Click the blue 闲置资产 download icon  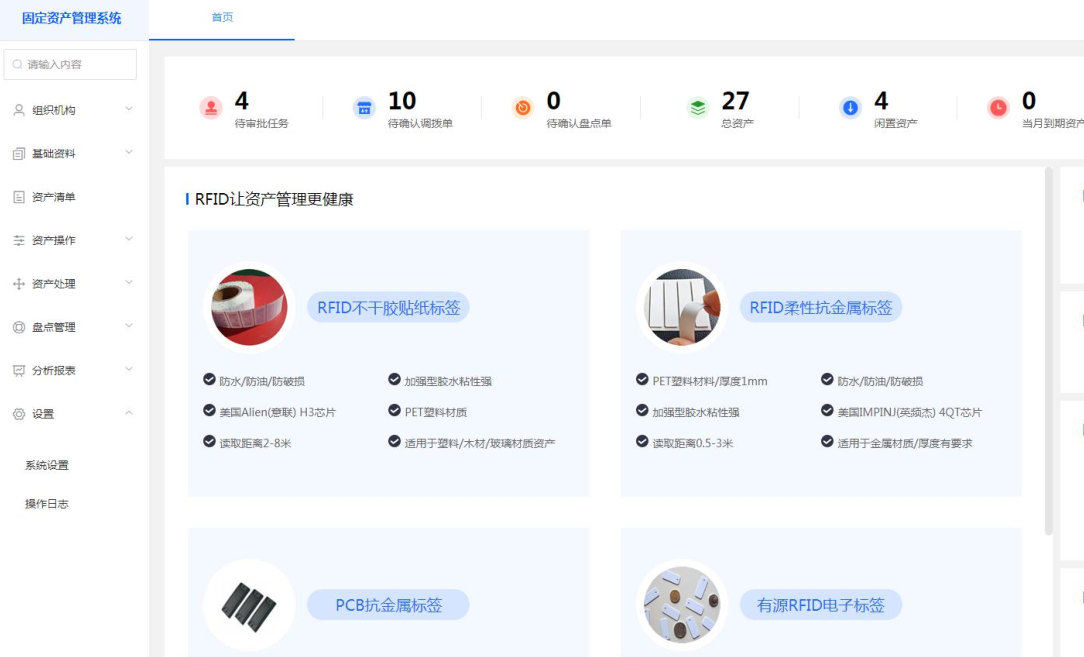tap(850, 108)
